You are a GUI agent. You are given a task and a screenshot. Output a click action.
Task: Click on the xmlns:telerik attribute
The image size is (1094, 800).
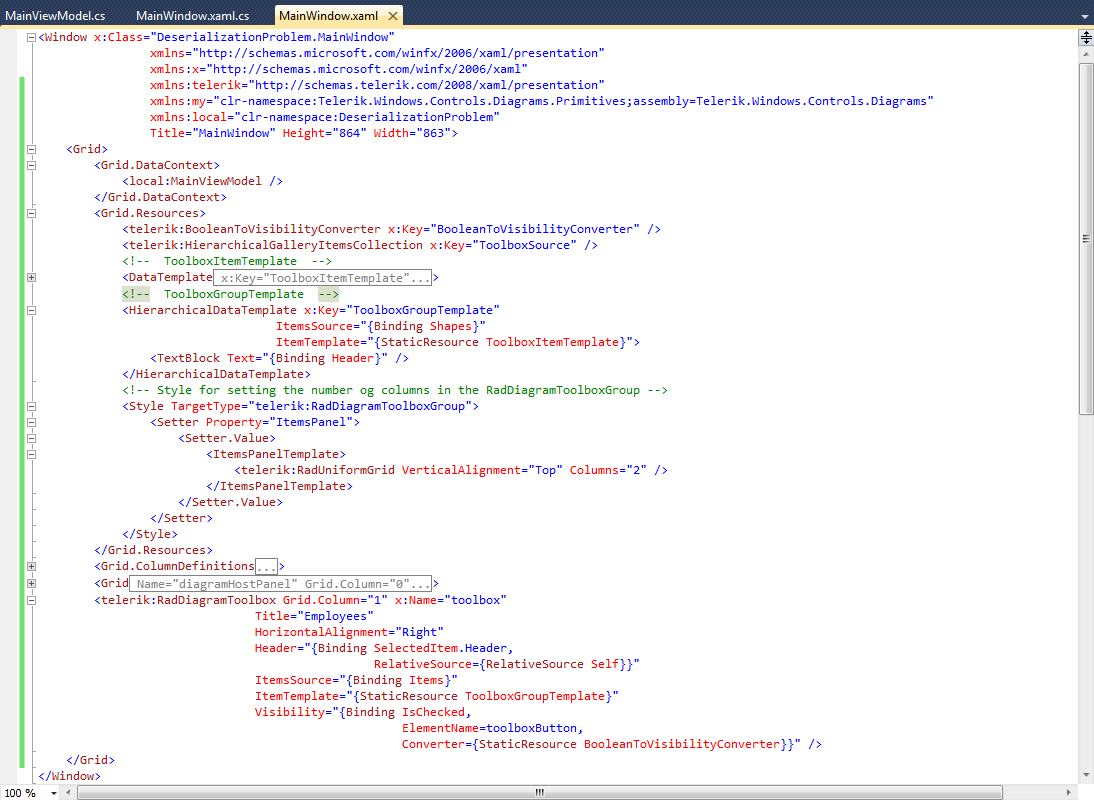(377, 85)
